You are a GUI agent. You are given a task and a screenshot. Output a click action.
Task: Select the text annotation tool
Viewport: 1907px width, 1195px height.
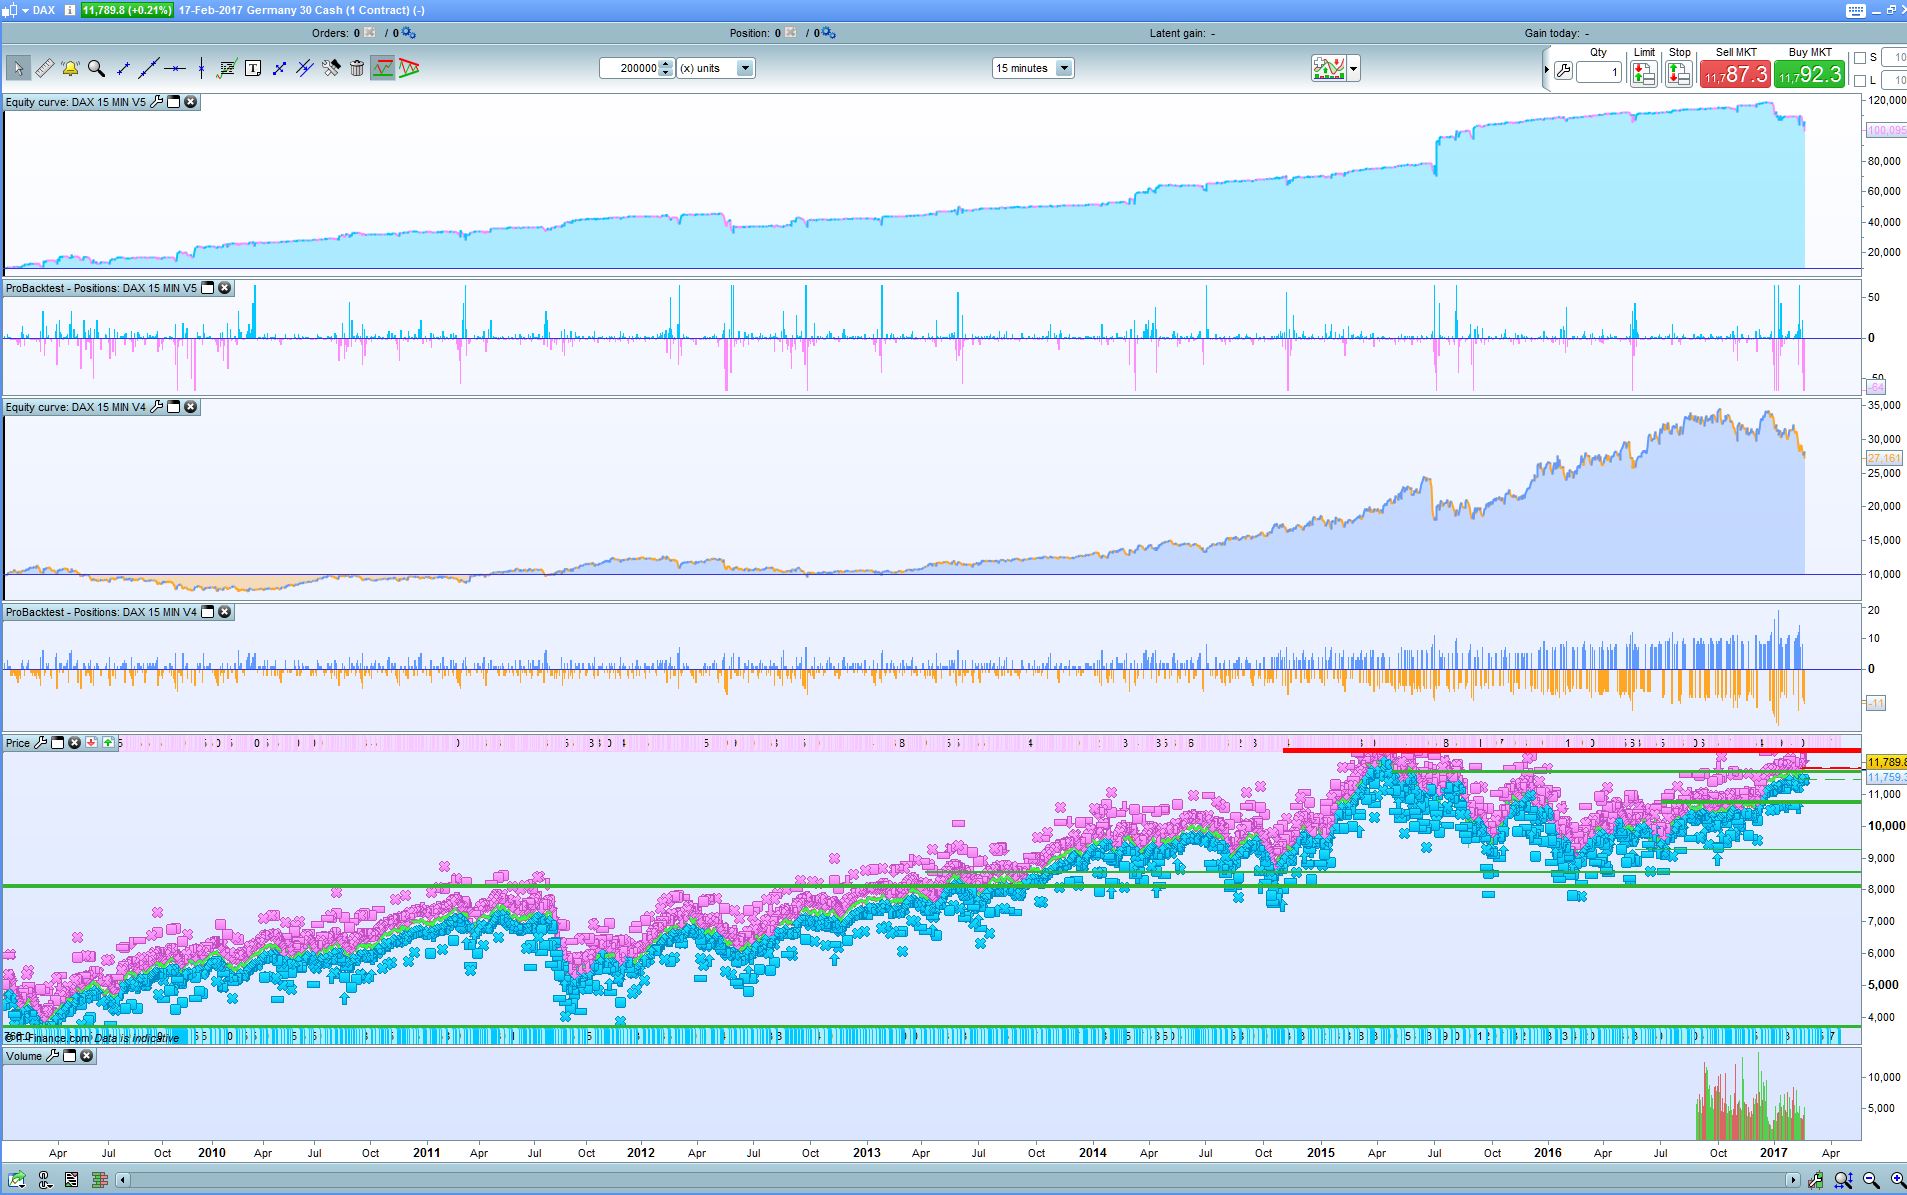pos(253,68)
